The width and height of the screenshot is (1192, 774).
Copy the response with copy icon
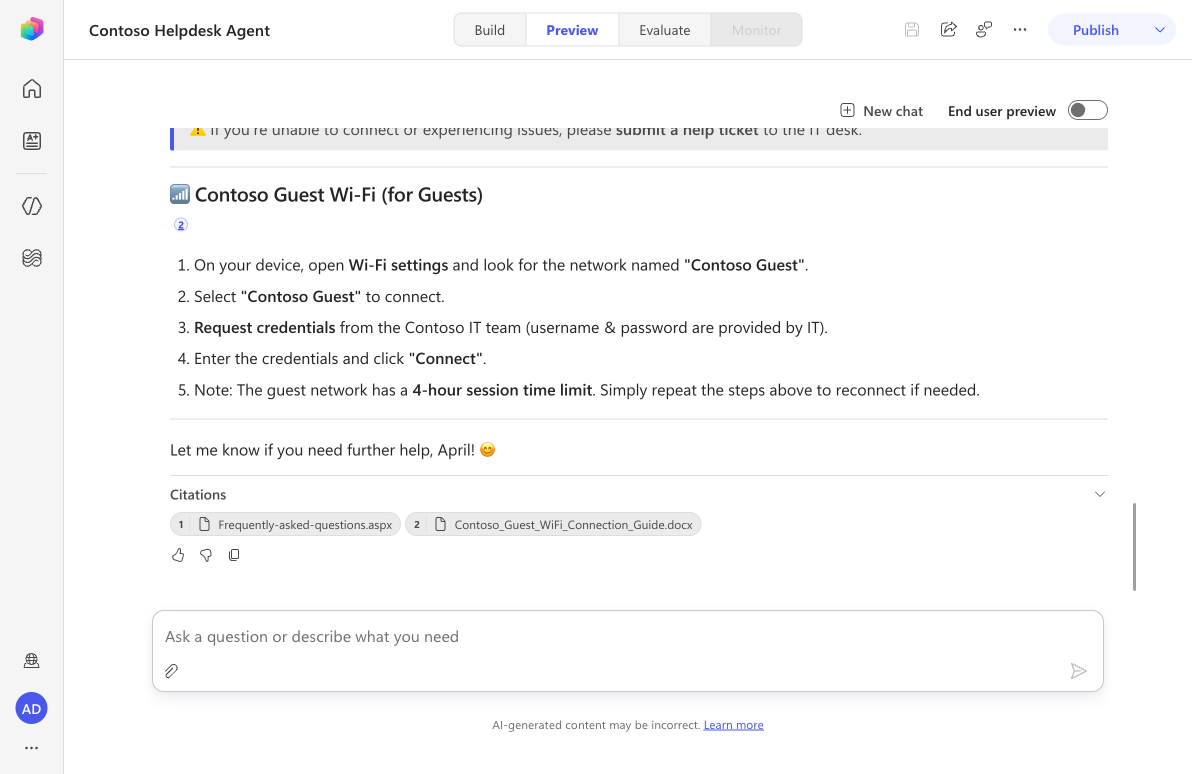pos(234,555)
